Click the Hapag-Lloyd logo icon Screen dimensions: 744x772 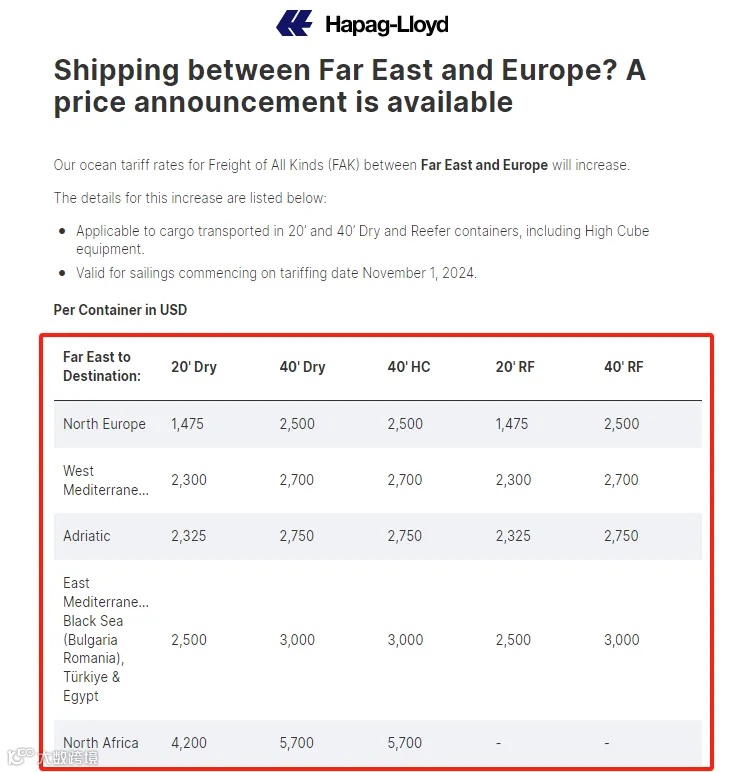295,24
